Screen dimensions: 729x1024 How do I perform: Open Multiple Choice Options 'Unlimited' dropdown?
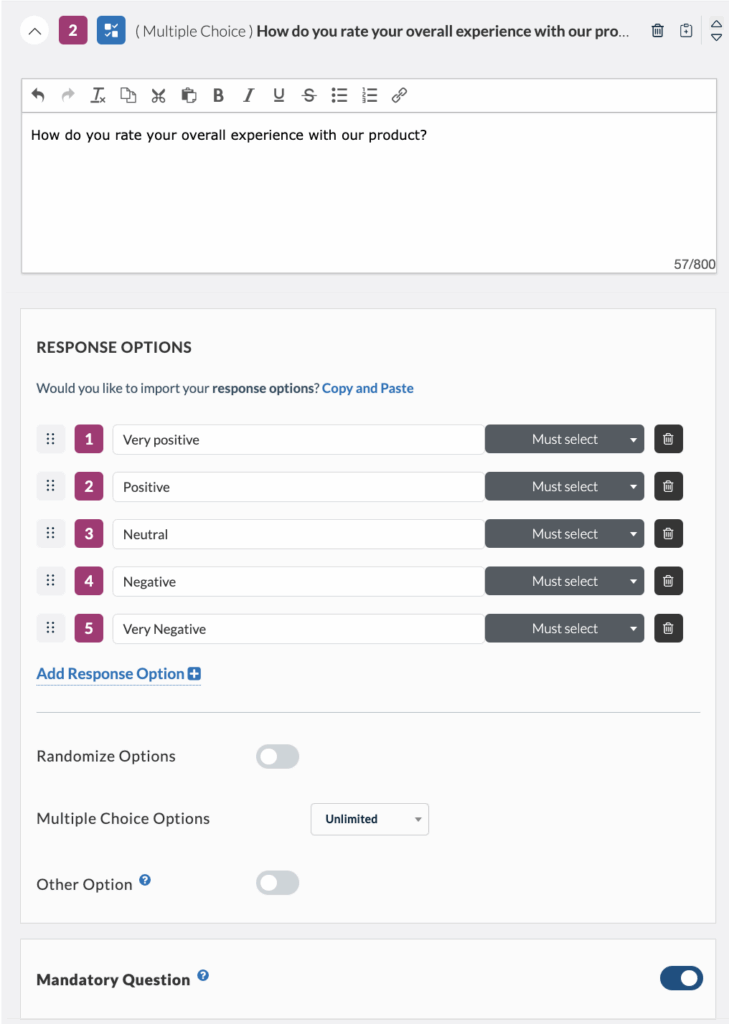click(369, 819)
